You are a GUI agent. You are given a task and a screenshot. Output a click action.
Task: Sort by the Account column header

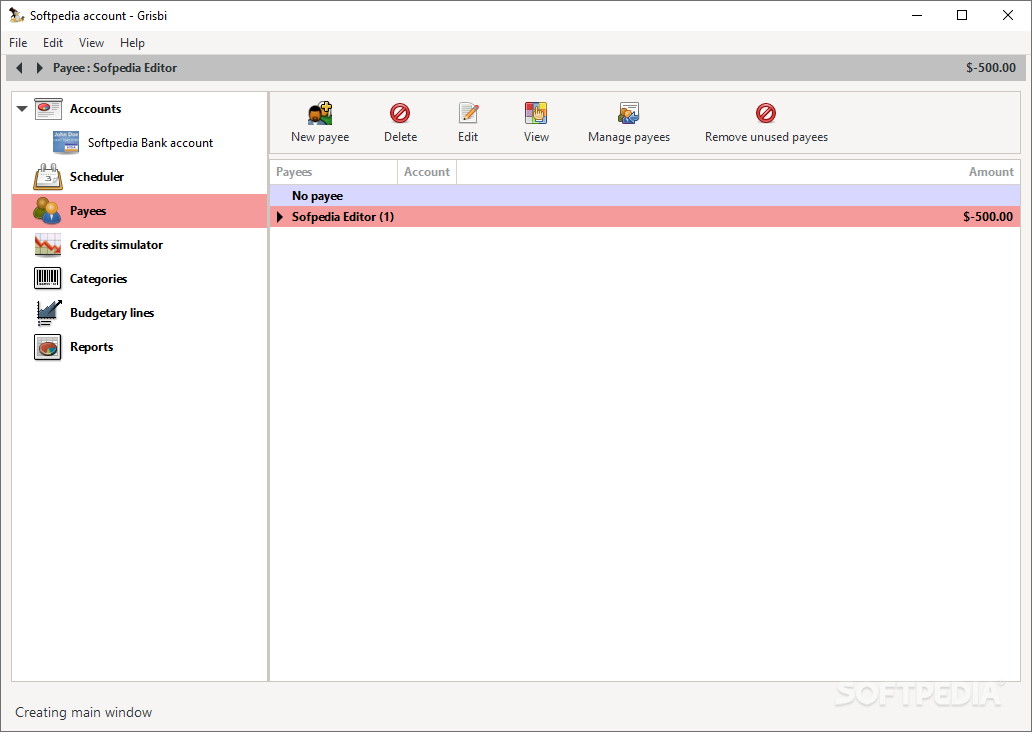(426, 172)
